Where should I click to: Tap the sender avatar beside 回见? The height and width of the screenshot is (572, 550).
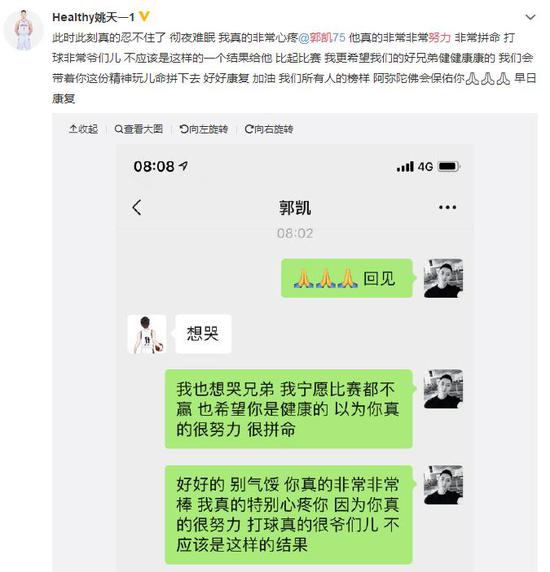click(x=443, y=278)
